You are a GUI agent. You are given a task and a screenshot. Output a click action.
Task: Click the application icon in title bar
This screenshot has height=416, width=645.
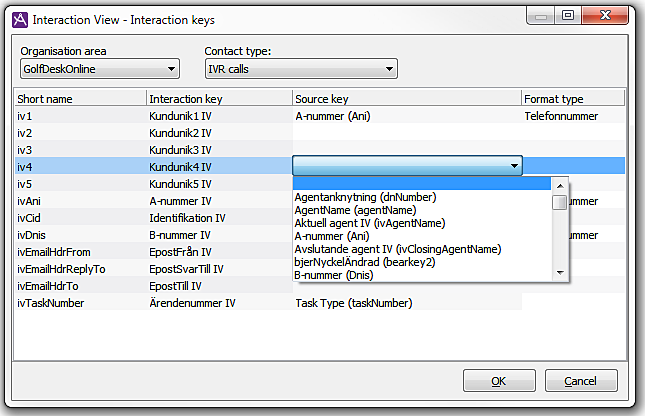(x=17, y=19)
